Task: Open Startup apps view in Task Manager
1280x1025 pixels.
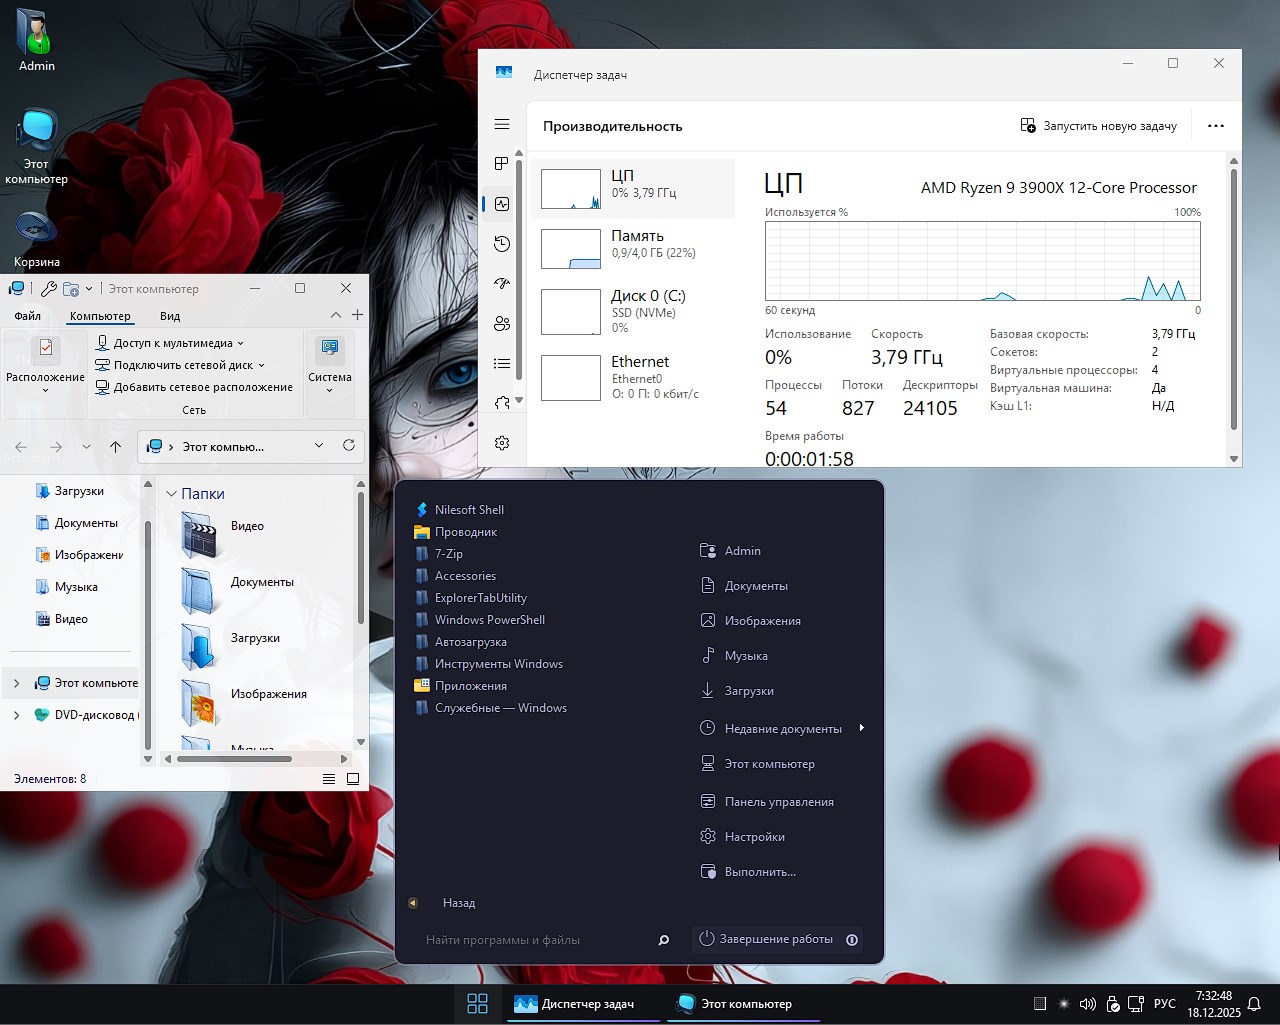Action: tap(501, 283)
